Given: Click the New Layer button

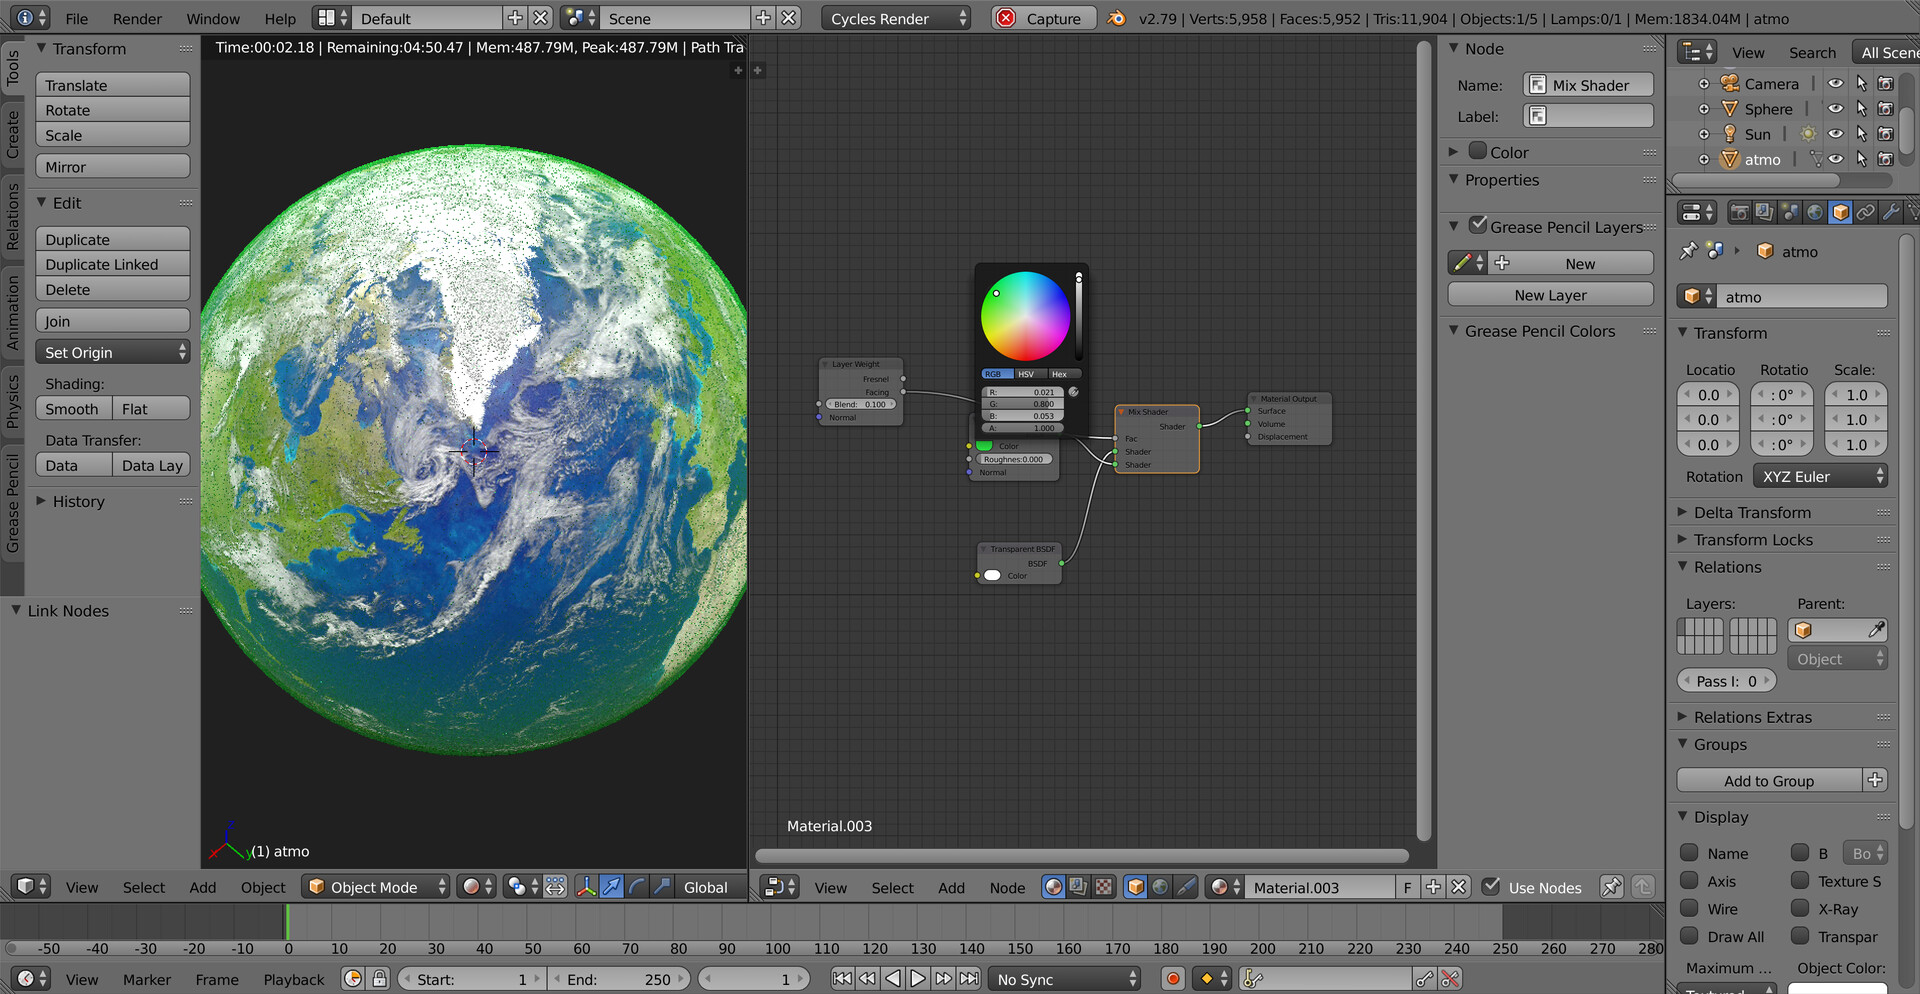Looking at the screenshot, I should [x=1549, y=295].
